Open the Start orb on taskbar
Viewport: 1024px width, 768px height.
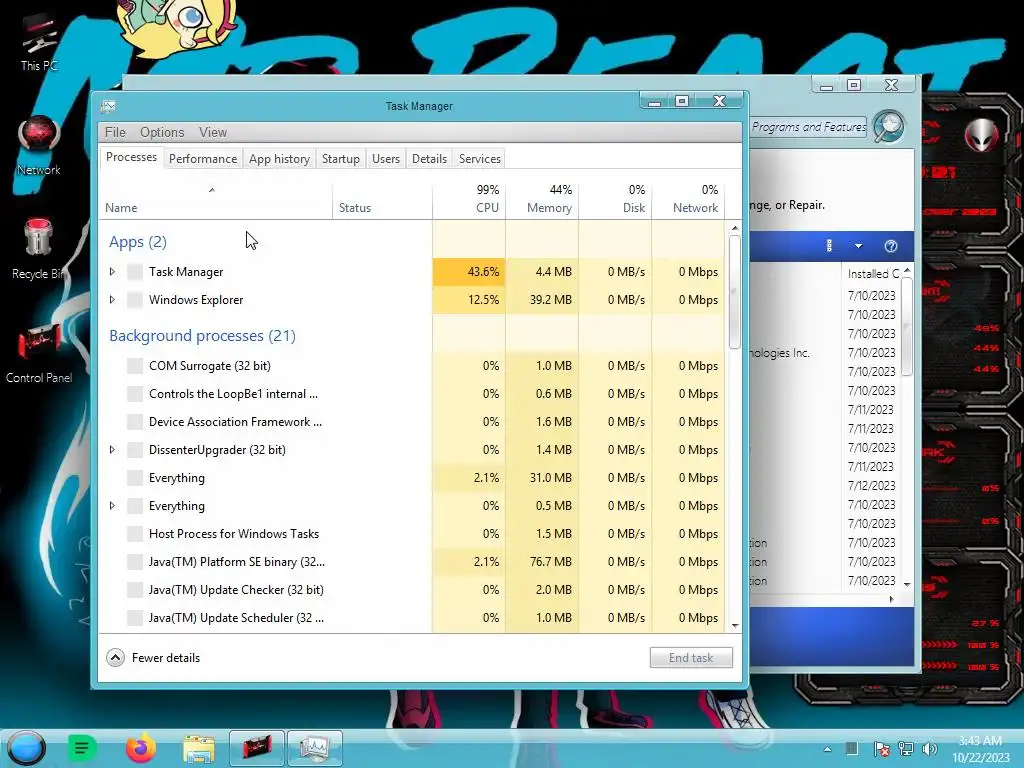coord(26,748)
